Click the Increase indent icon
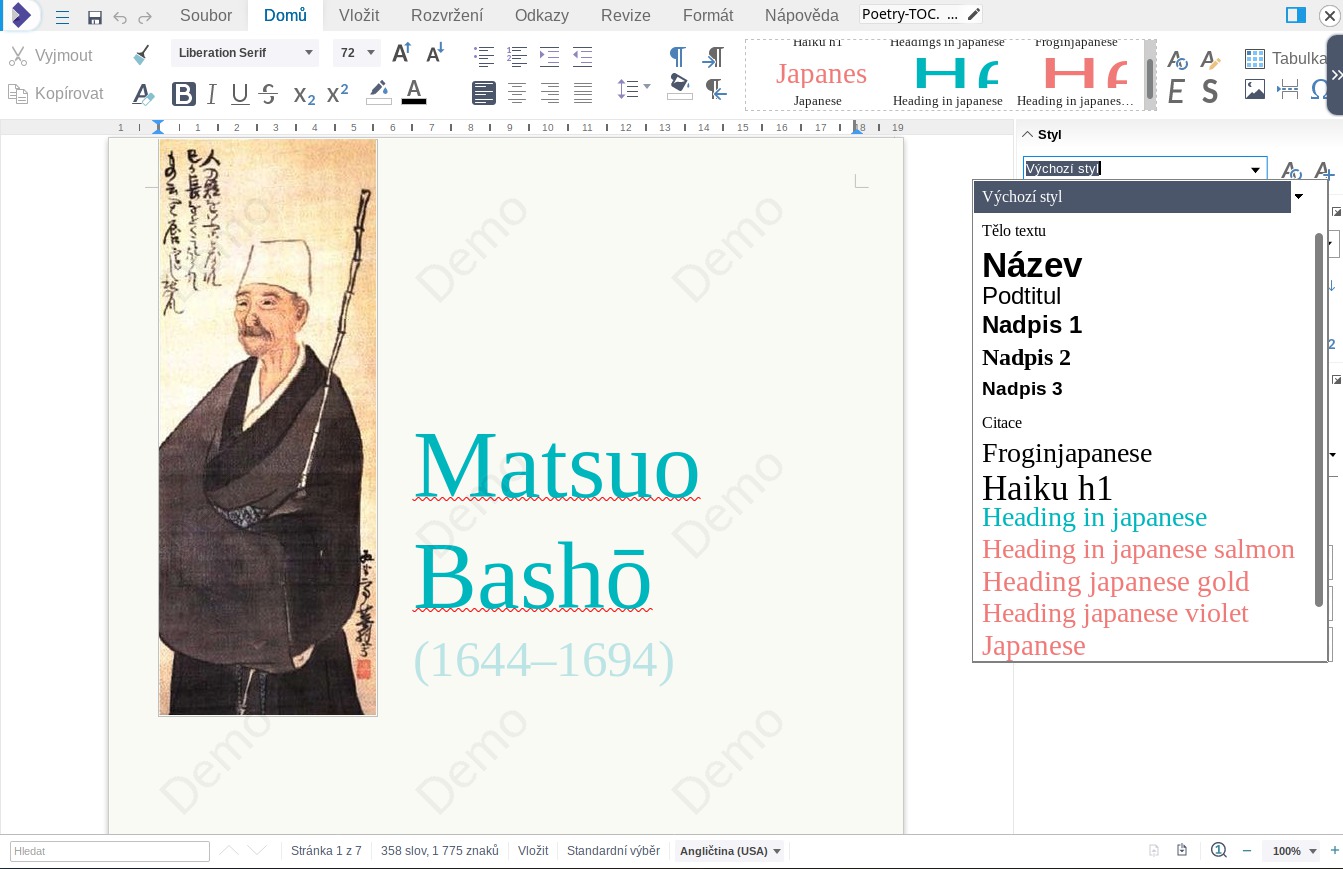This screenshot has width=1343, height=869. (x=549, y=56)
